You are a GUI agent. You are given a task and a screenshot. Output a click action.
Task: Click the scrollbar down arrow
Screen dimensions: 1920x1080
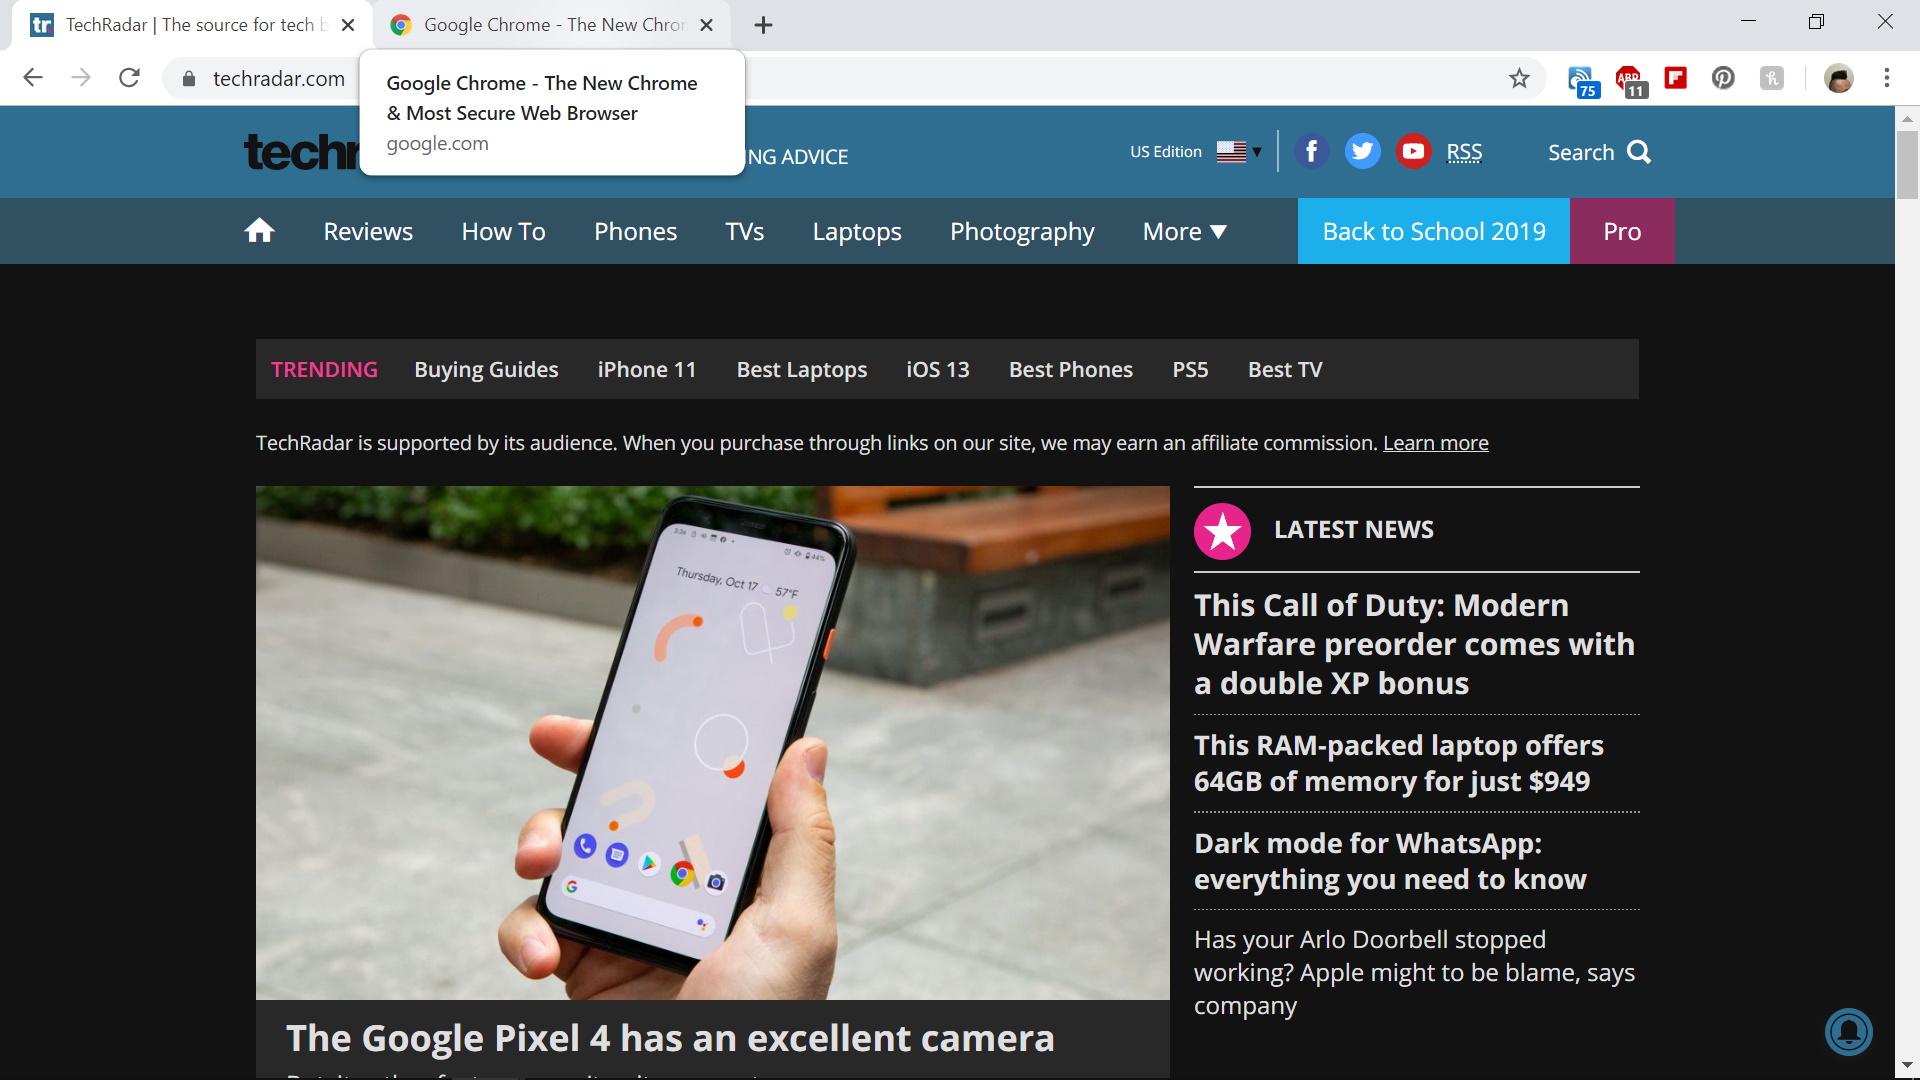(x=1907, y=1067)
